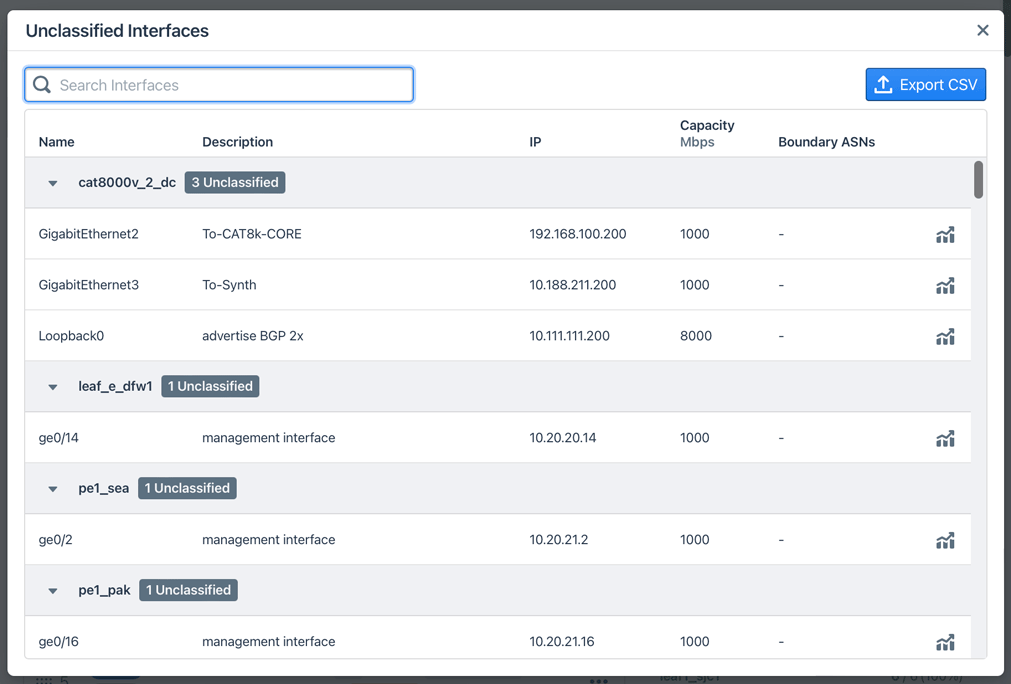1011x684 pixels.
Task: Click the 3 Unclassified badge on cat8000v_2_dc
Action: click(235, 182)
